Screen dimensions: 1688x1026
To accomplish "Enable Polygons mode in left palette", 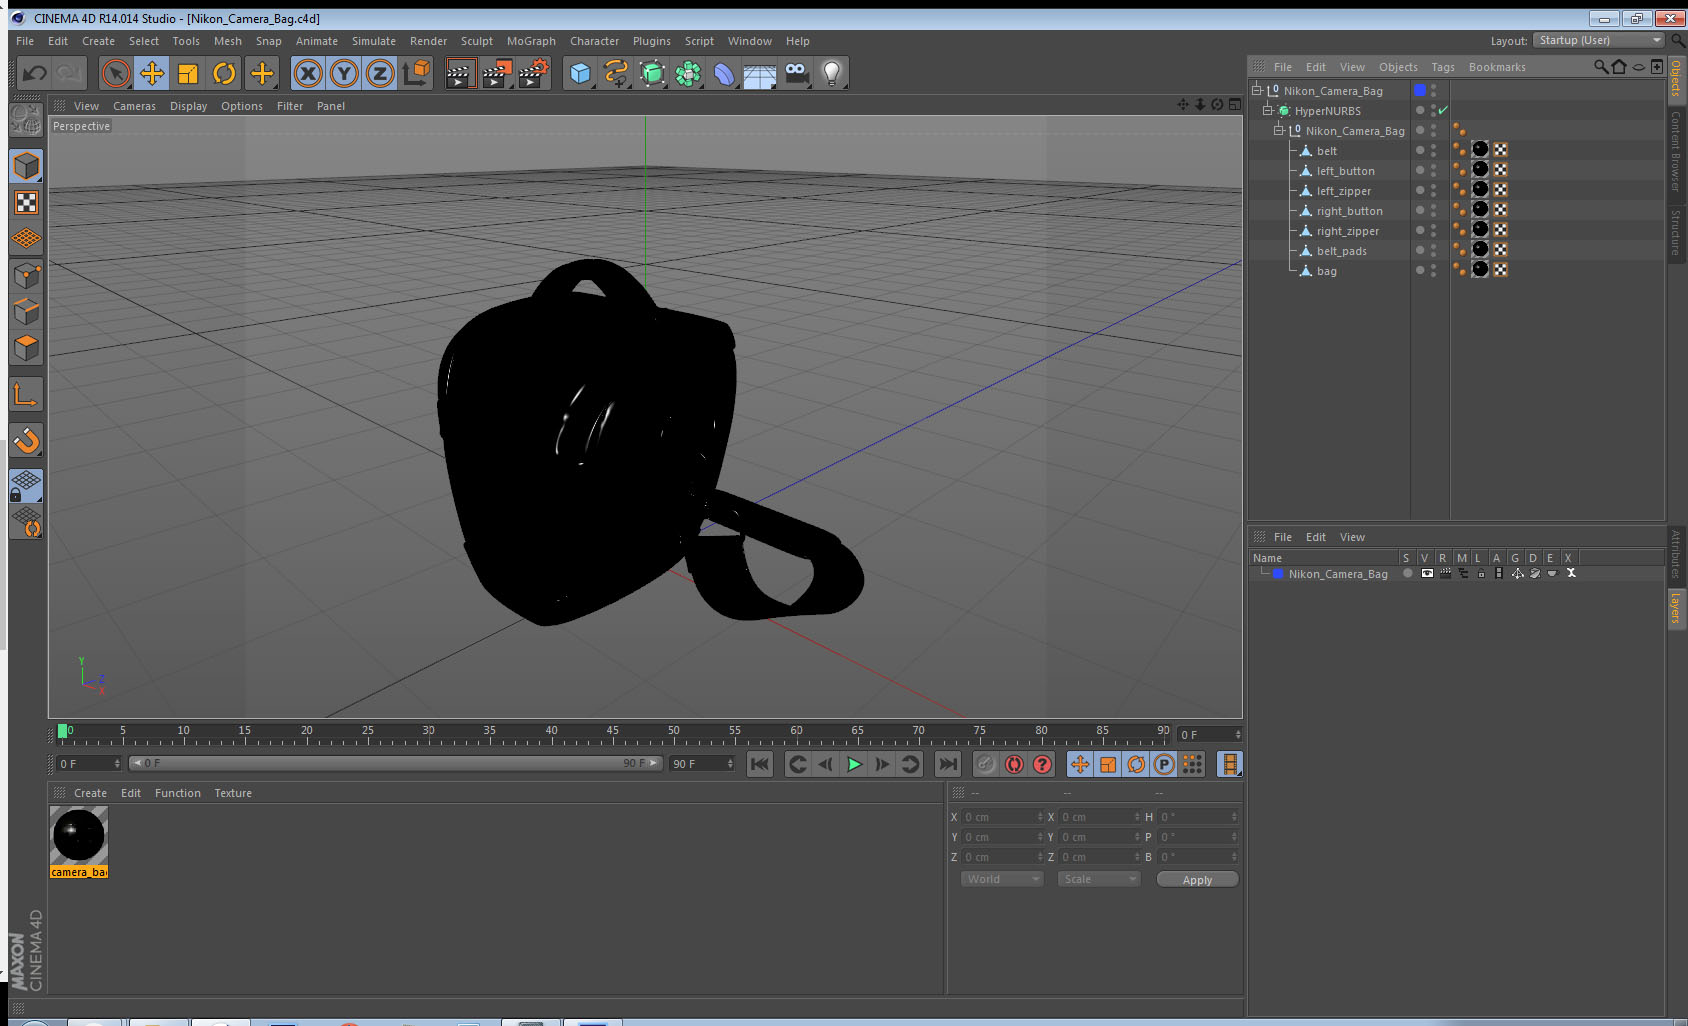I will (x=27, y=348).
